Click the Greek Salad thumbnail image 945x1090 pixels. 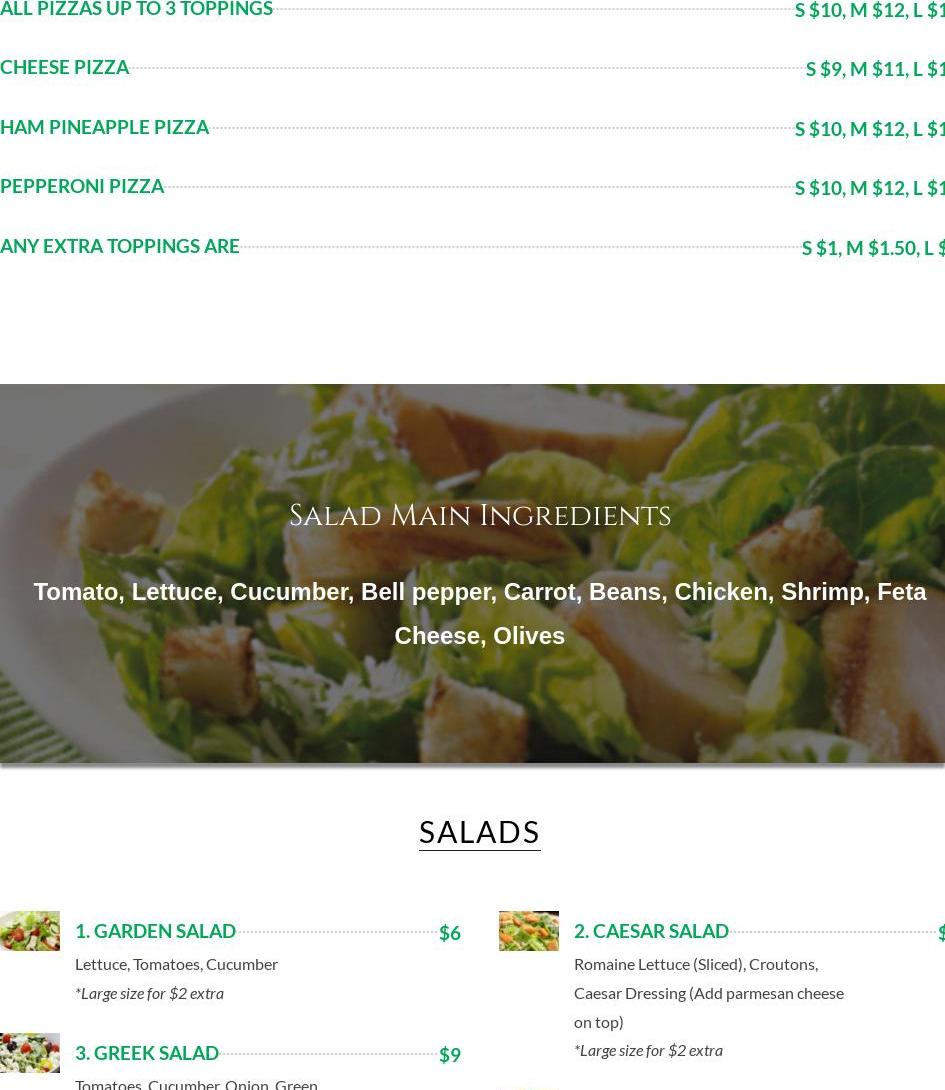[30, 1053]
